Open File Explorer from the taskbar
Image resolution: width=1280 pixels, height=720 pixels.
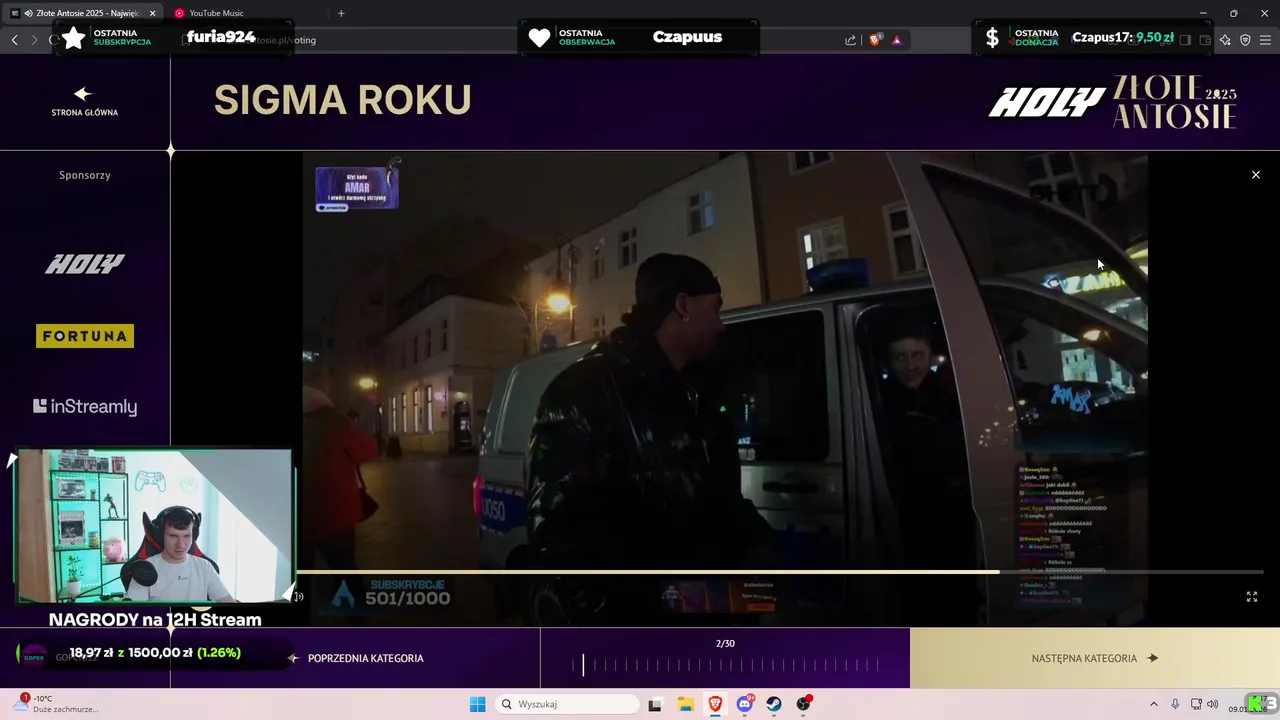tap(685, 704)
